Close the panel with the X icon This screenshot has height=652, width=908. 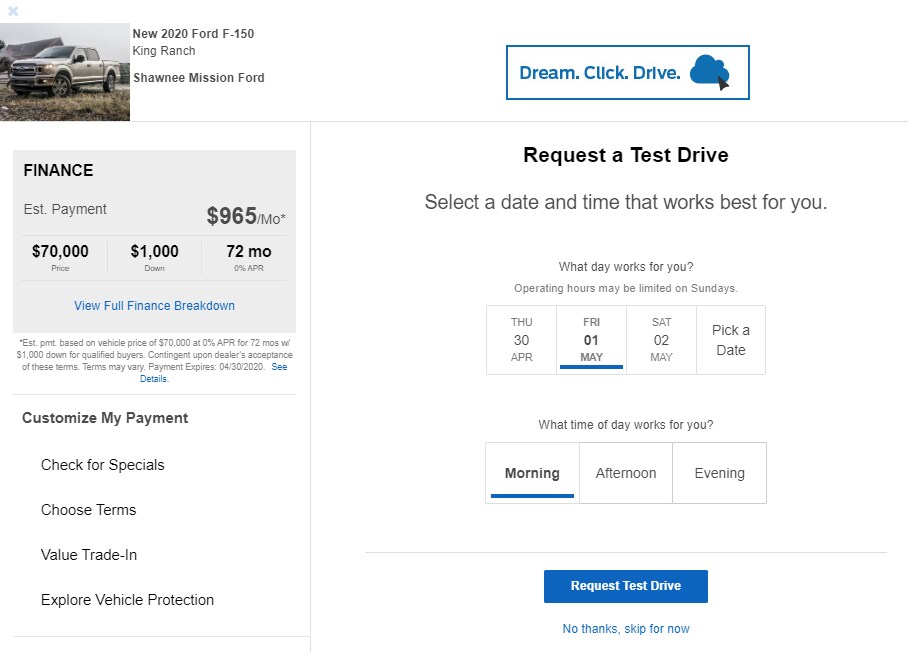[x=13, y=11]
